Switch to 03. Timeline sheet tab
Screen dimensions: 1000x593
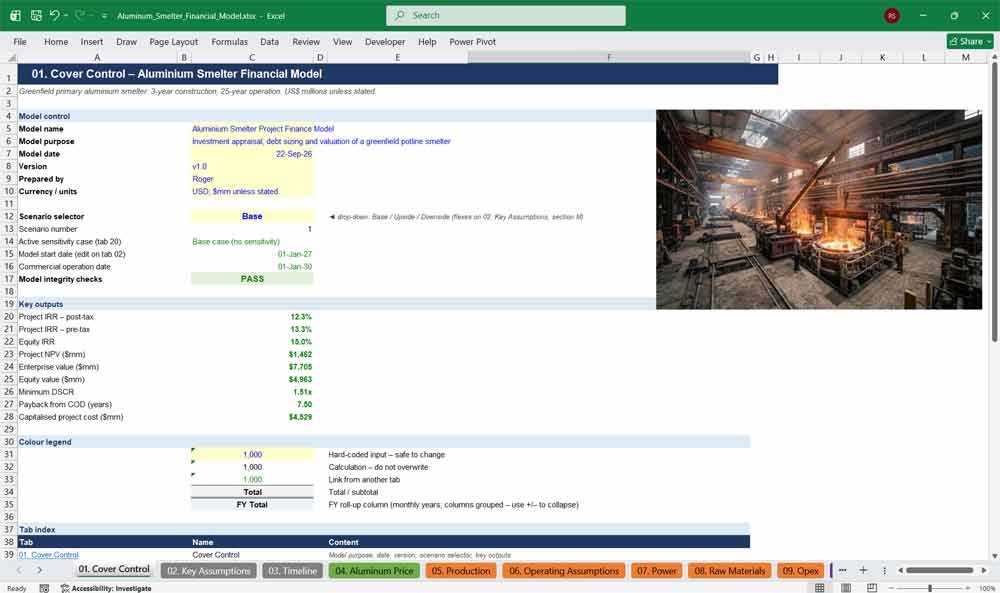(292, 571)
